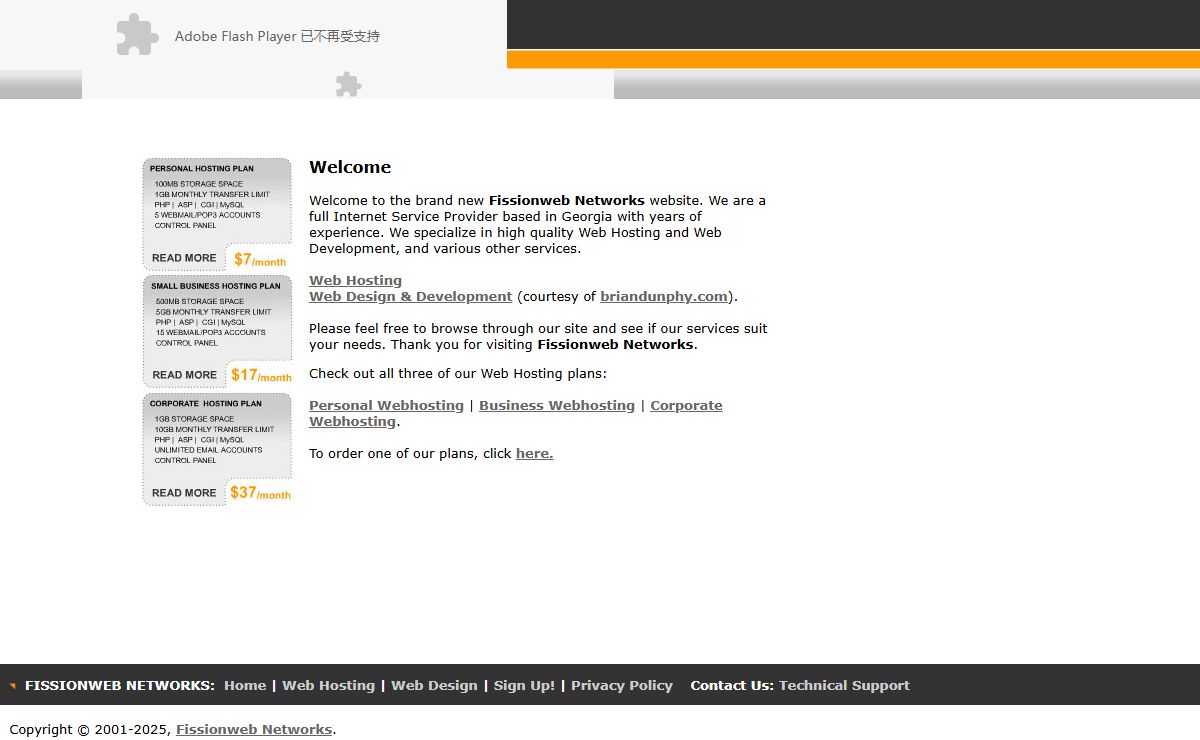Screen dimensions: 1200x740
Task: Click the Welcome heading
Action: (350, 167)
